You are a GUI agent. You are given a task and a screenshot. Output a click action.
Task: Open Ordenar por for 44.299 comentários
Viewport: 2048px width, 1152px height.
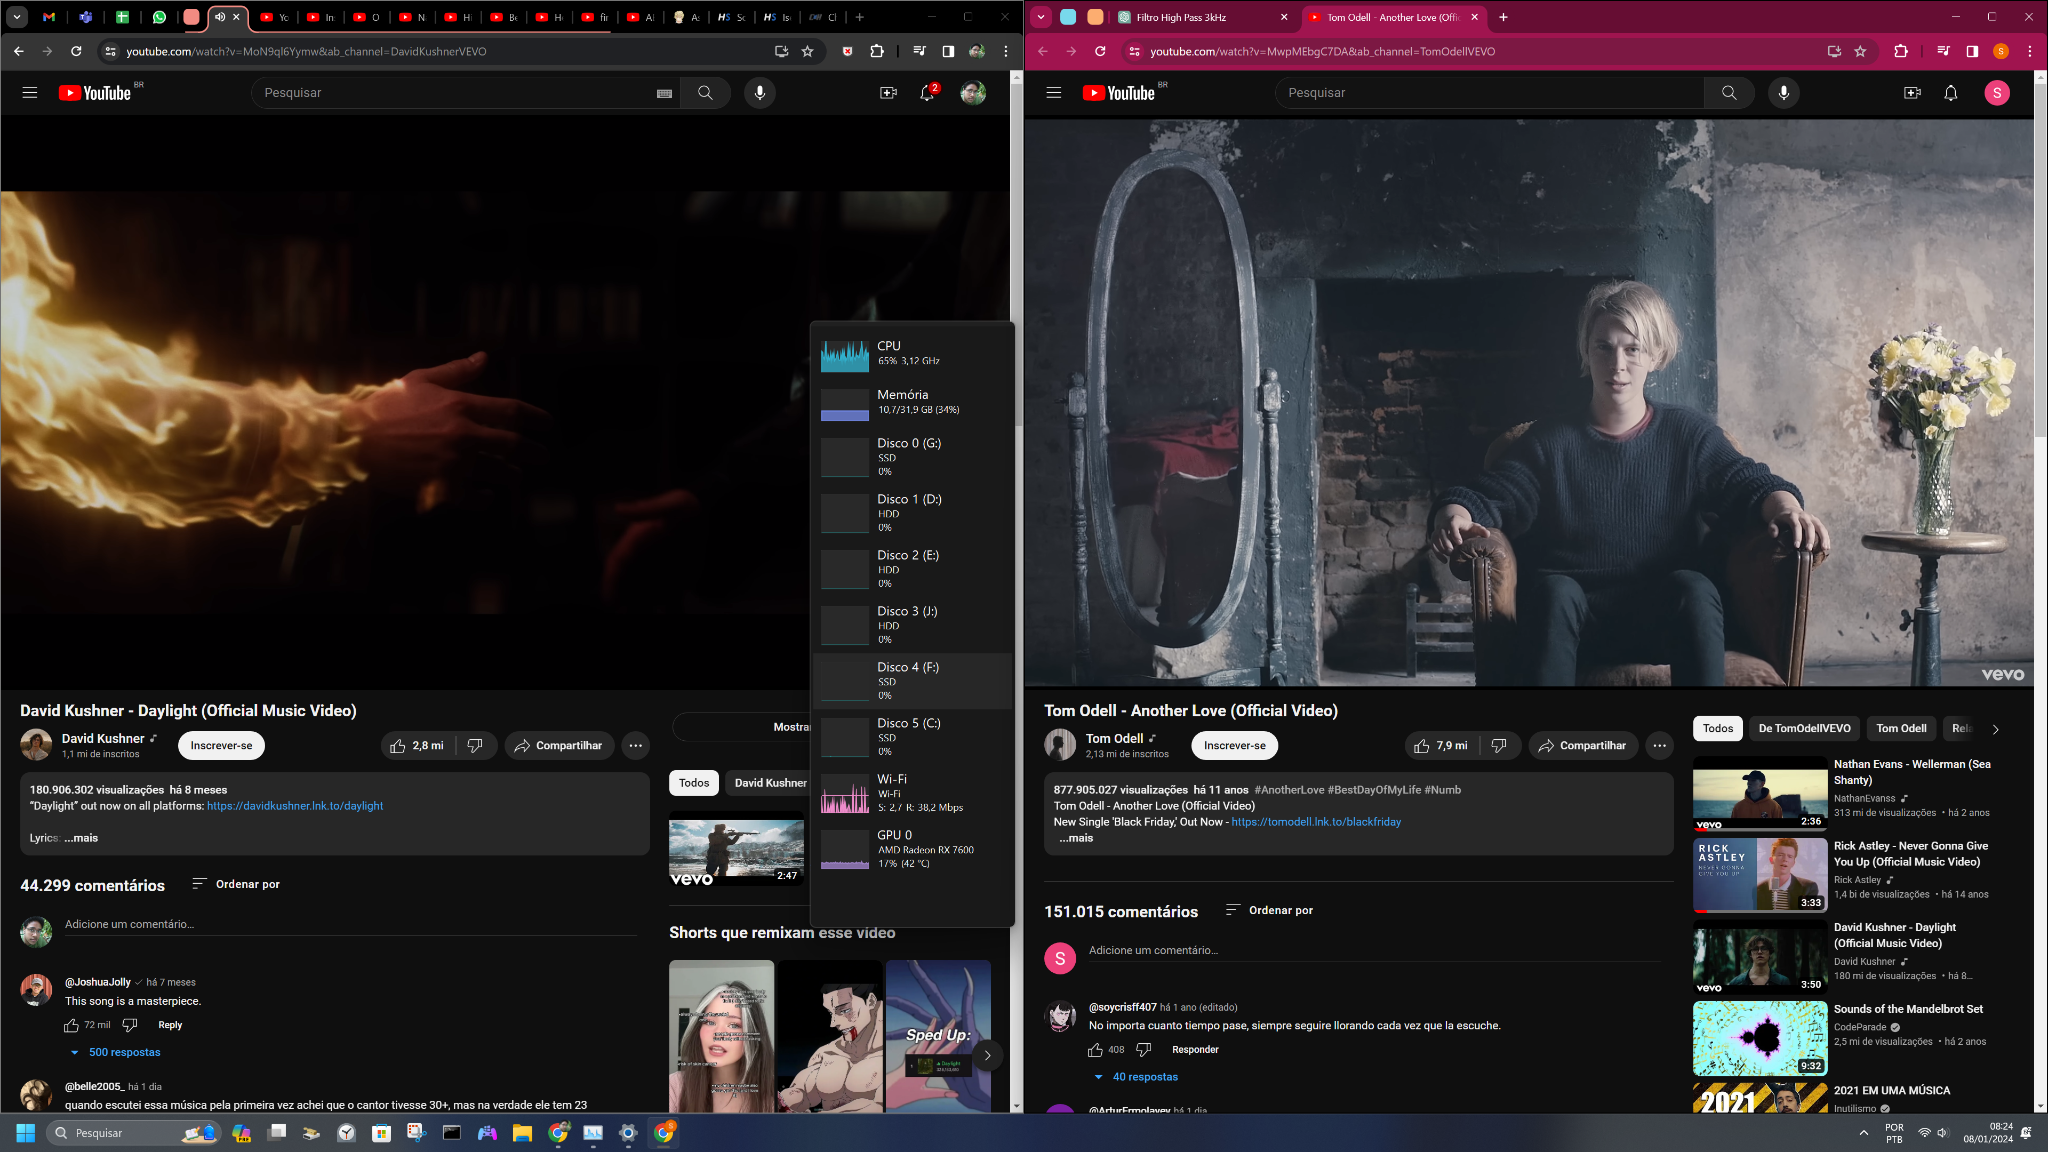pyautogui.click(x=236, y=885)
